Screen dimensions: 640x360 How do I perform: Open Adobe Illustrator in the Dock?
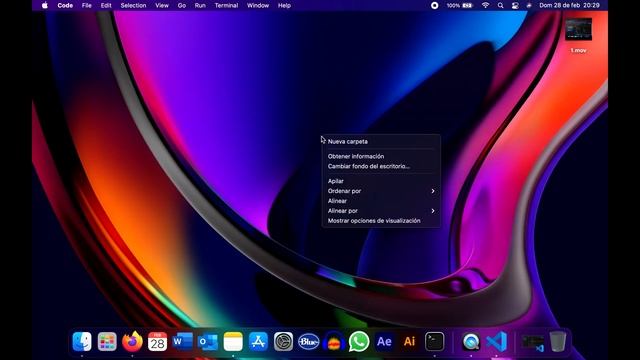(x=409, y=341)
